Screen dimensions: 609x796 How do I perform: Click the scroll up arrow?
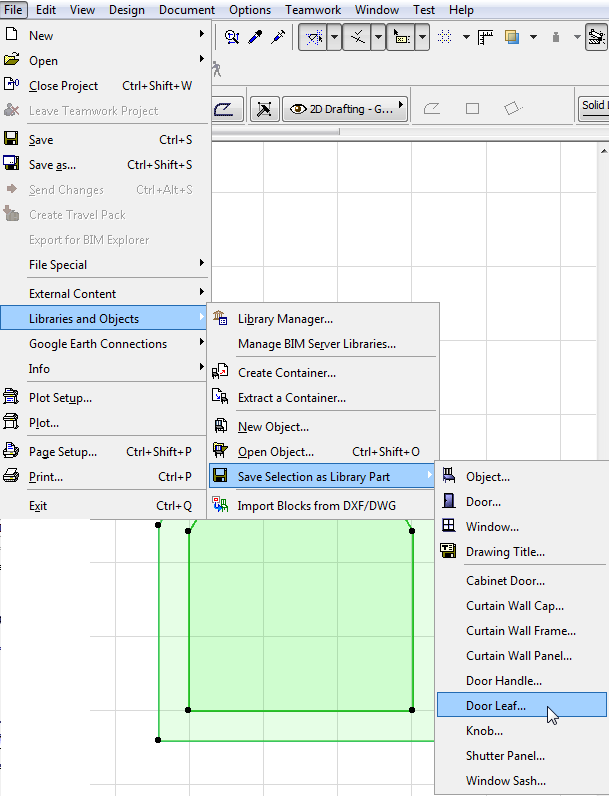pos(603,151)
